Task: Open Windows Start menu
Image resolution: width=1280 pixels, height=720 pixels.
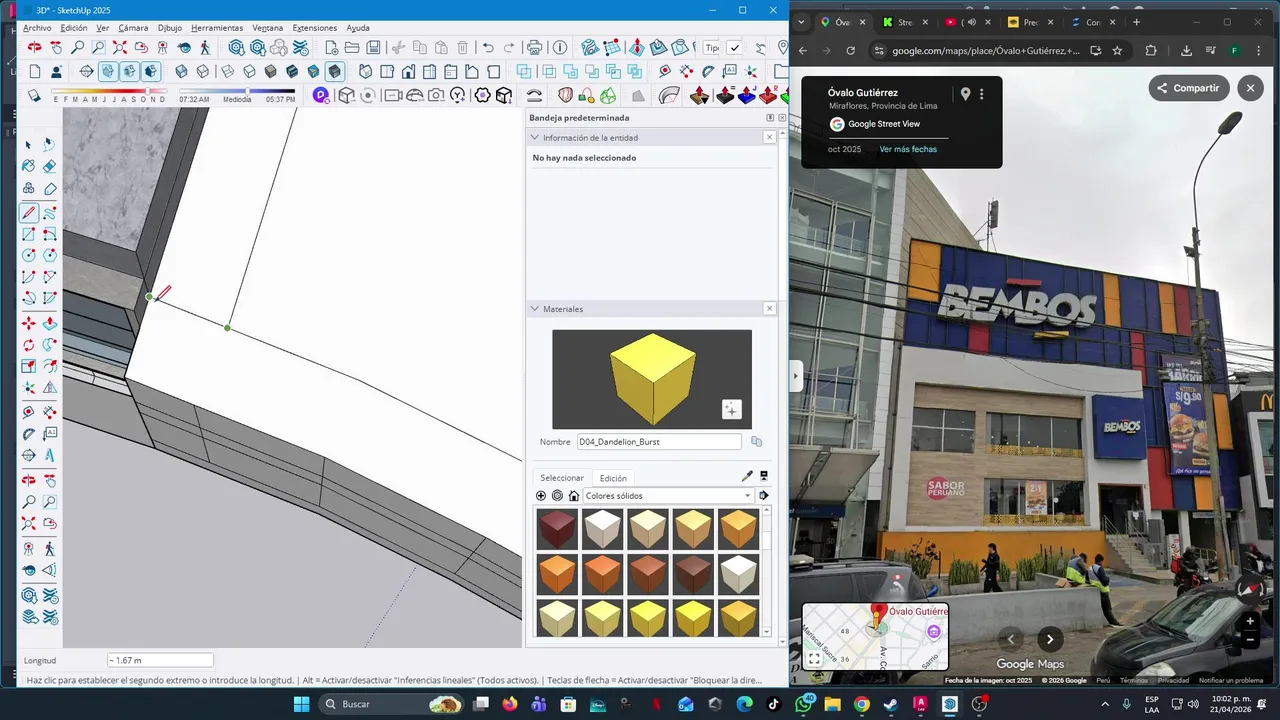Action: tap(301, 704)
